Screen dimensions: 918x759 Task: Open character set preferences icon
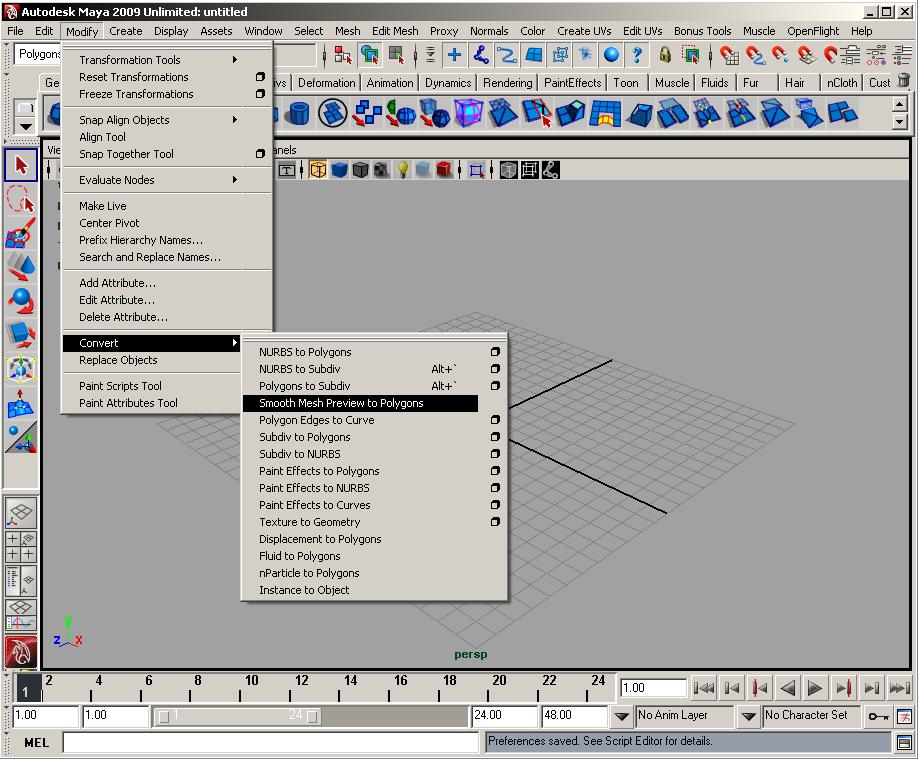(905, 716)
